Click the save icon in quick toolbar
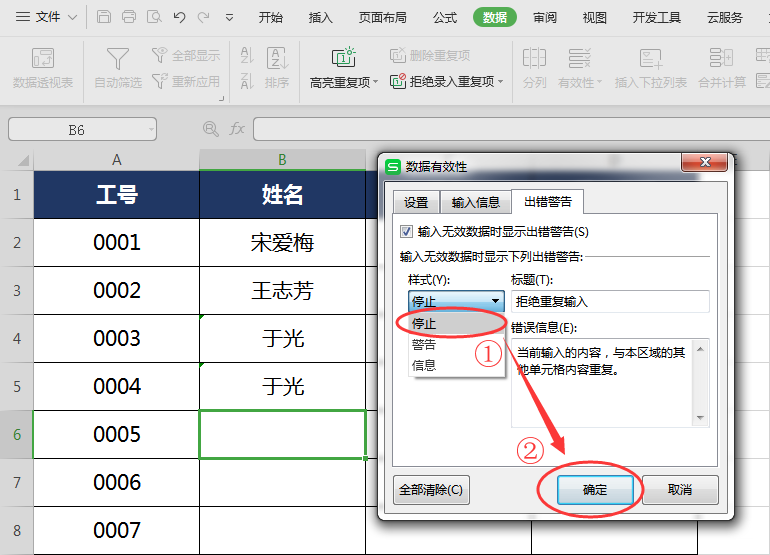Image resolution: width=770 pixels, height=555 pixels. click(x=104, y=17)
